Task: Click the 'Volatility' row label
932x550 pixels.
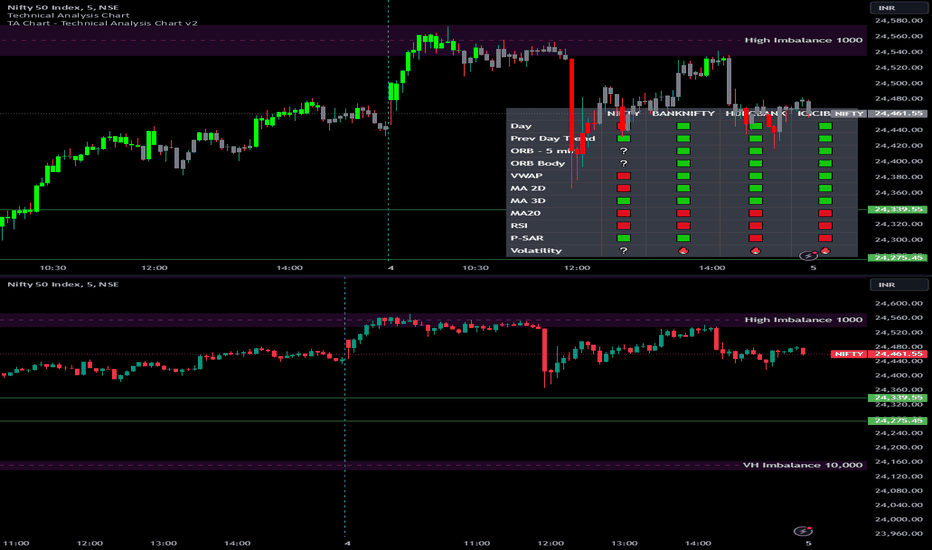Action: [536, 250]
